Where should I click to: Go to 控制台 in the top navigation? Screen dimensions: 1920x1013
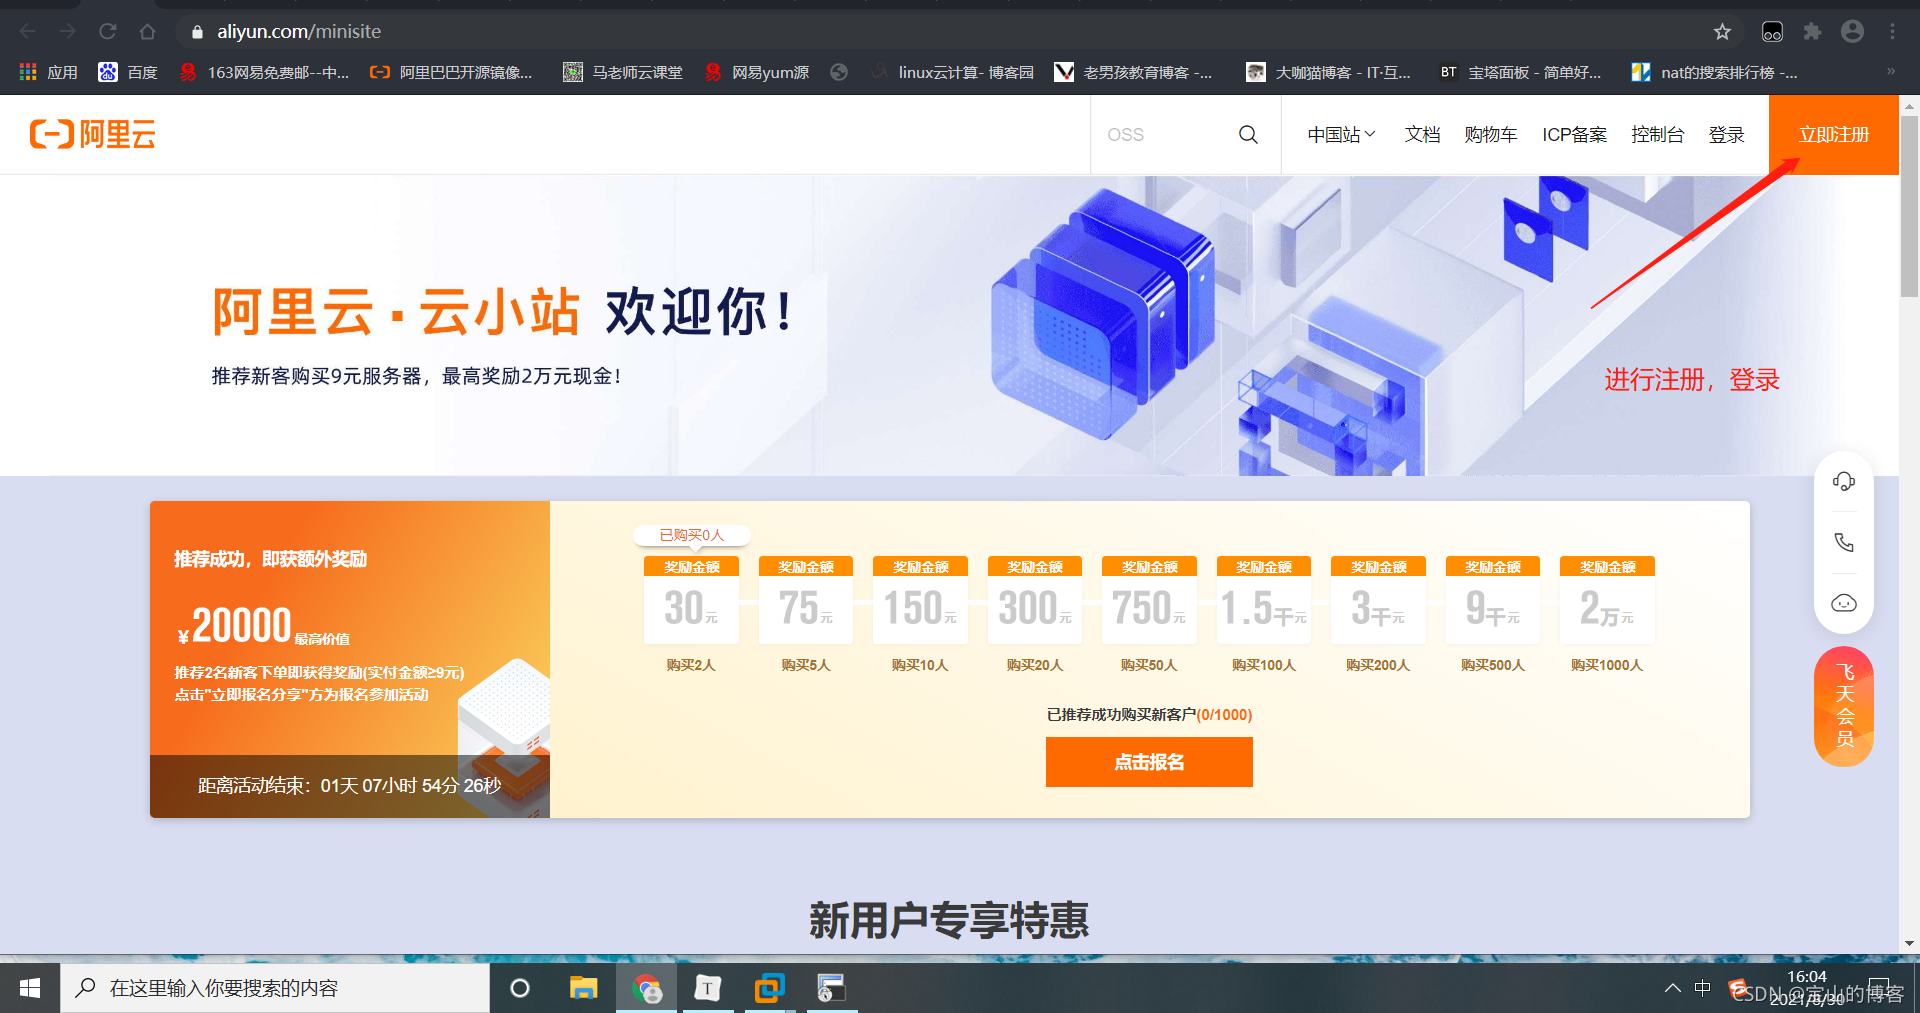click(1657, 135)
